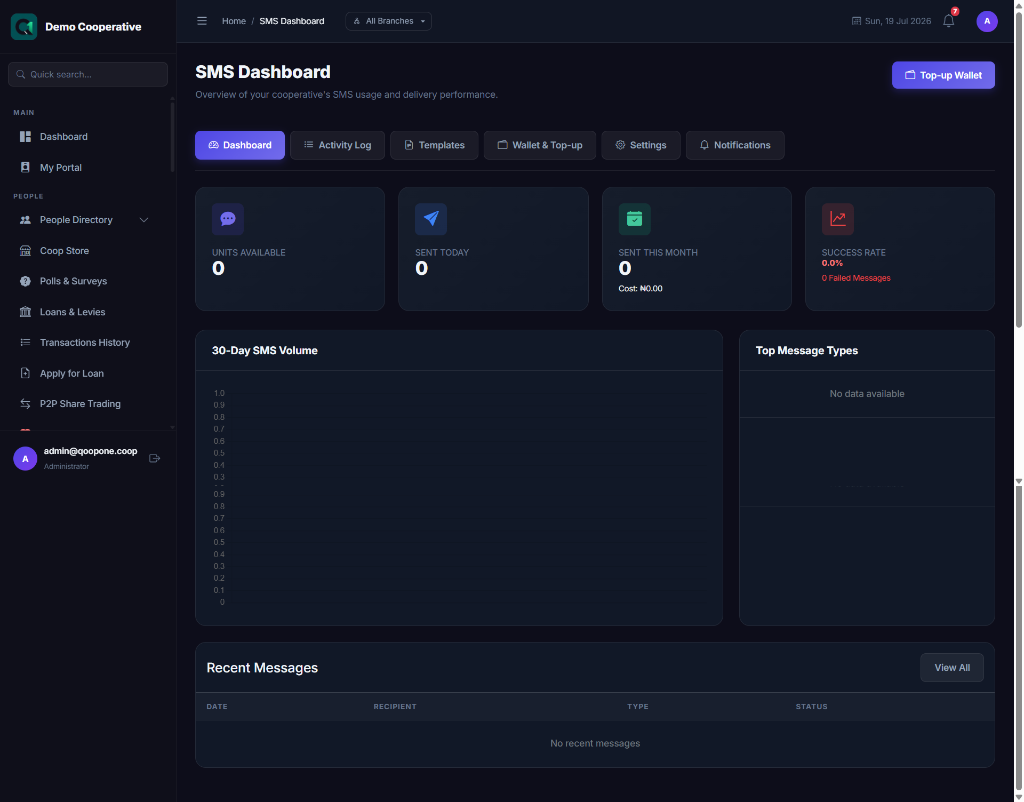
Task: Open the Wallet & Top-up tab
Action: pyautogui.click(x=540, y=145)
